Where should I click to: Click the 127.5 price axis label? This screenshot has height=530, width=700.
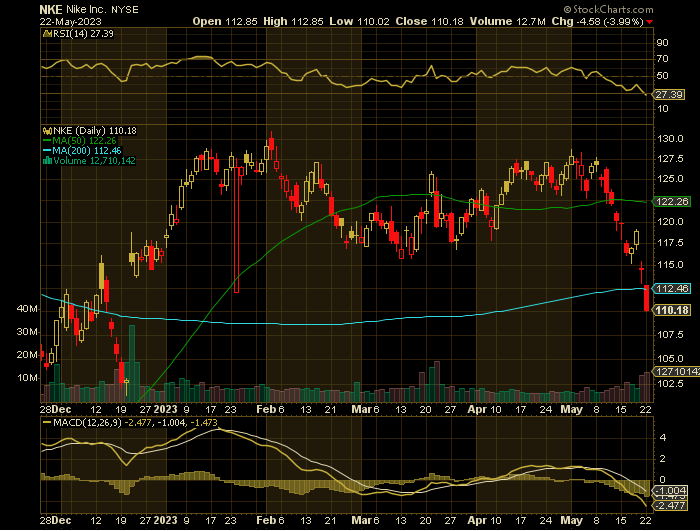(670, 159)
